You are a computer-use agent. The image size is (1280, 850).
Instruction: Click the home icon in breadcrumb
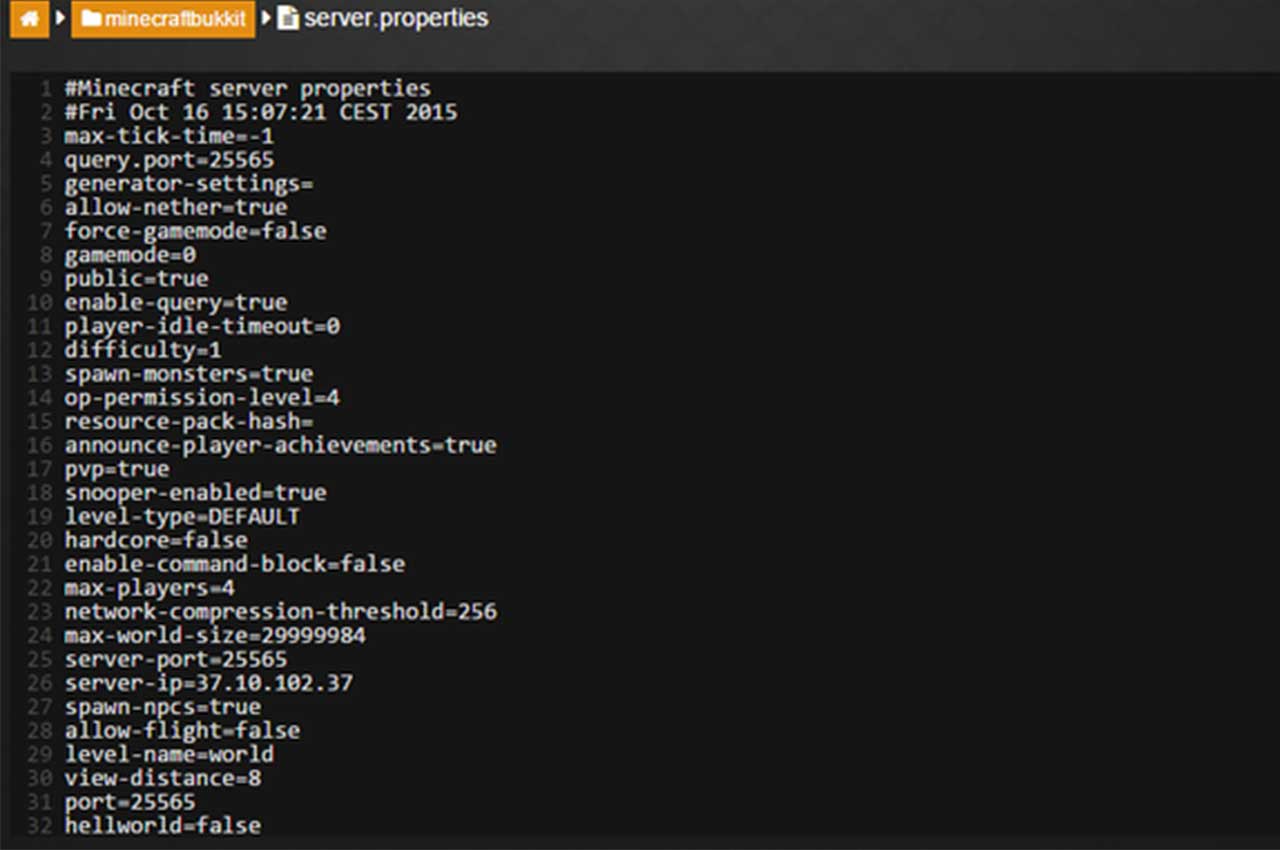pos(29,19)
